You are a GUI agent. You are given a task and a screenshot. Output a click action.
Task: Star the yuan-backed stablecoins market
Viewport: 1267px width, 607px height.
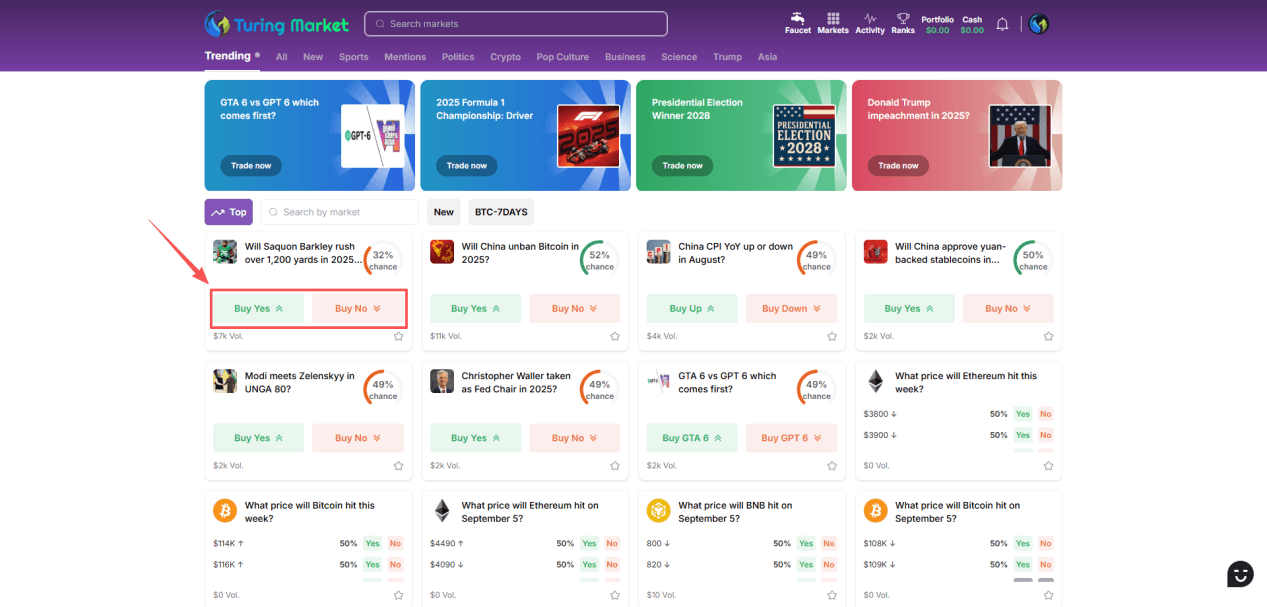click(1048, 336)
